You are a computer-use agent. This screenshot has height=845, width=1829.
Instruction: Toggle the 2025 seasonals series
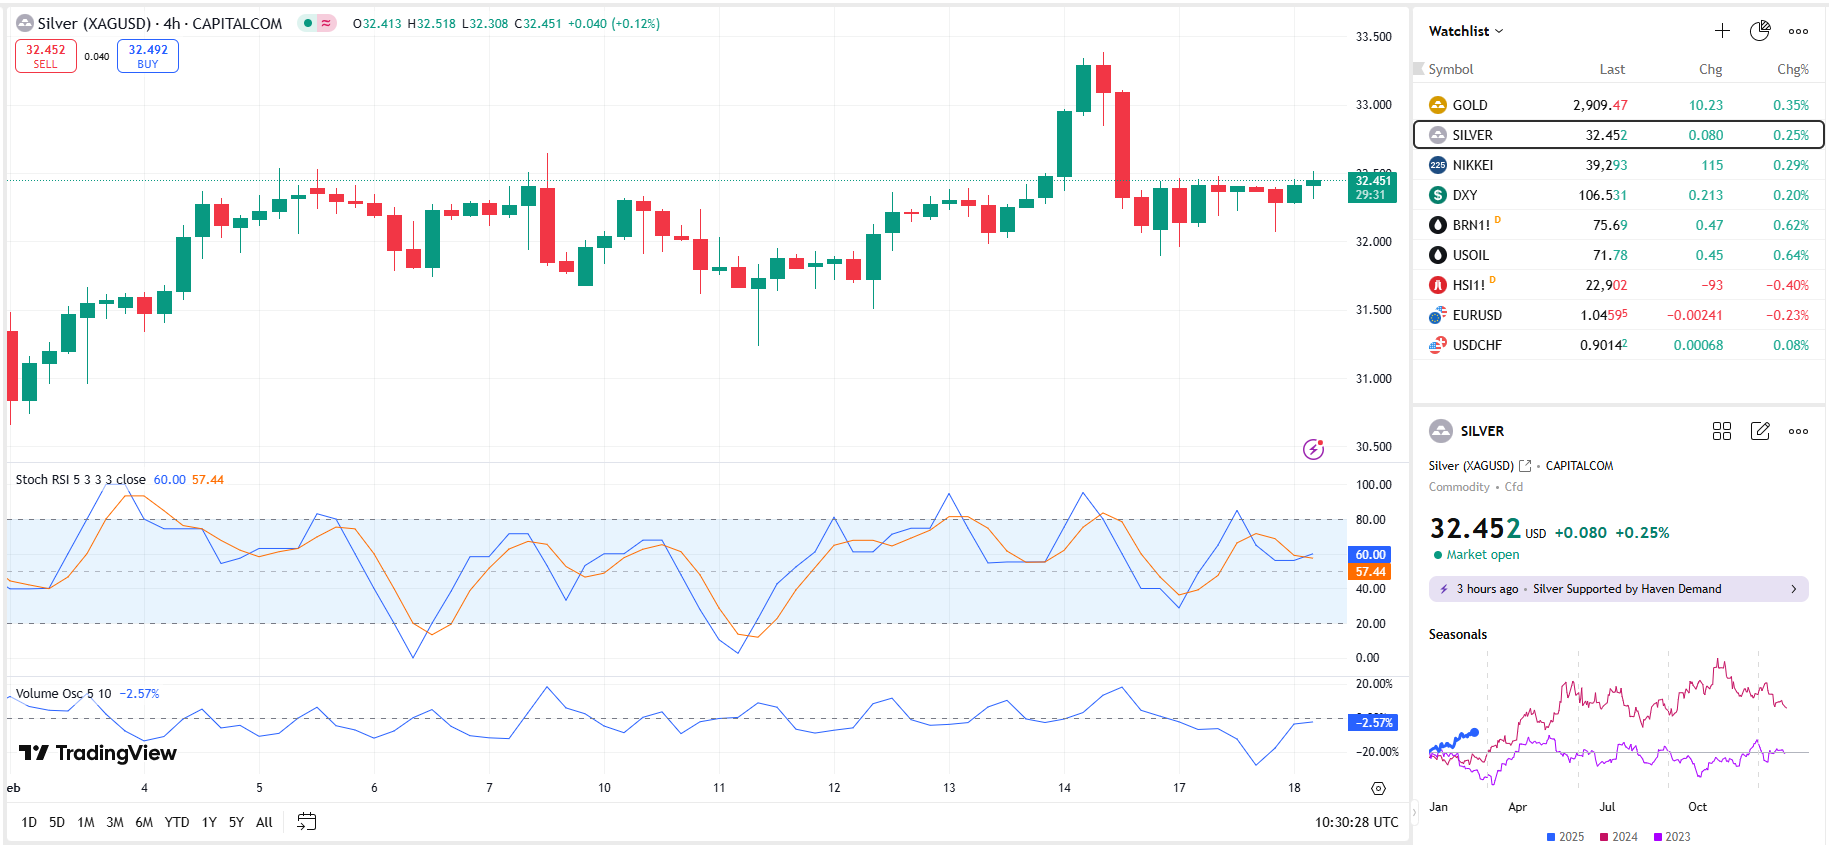tap(1565, 837)
